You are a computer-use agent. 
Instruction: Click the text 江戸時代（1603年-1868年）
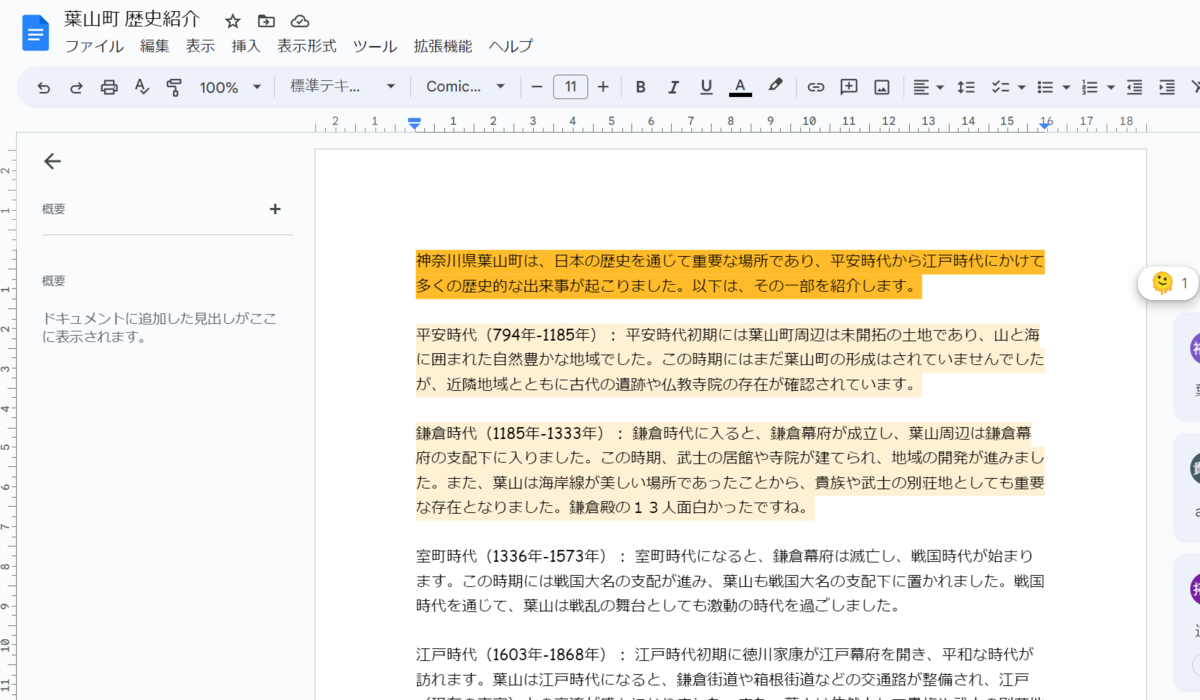click(x=513, y=655)
